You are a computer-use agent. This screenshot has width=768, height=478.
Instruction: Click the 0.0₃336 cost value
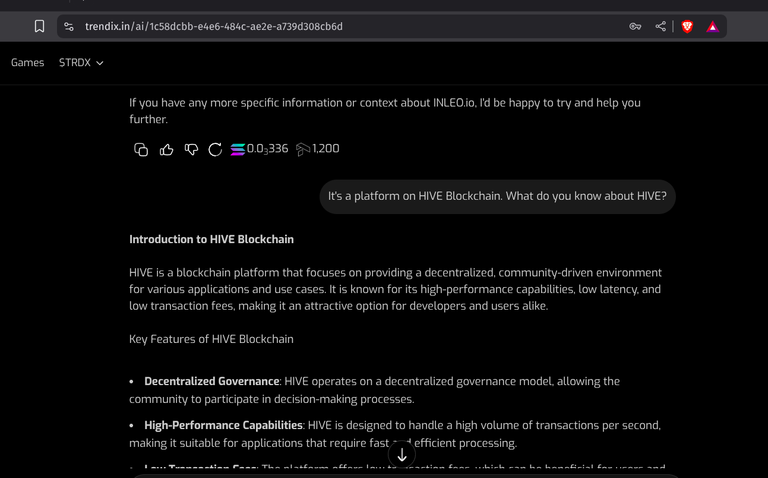[267, 149]
